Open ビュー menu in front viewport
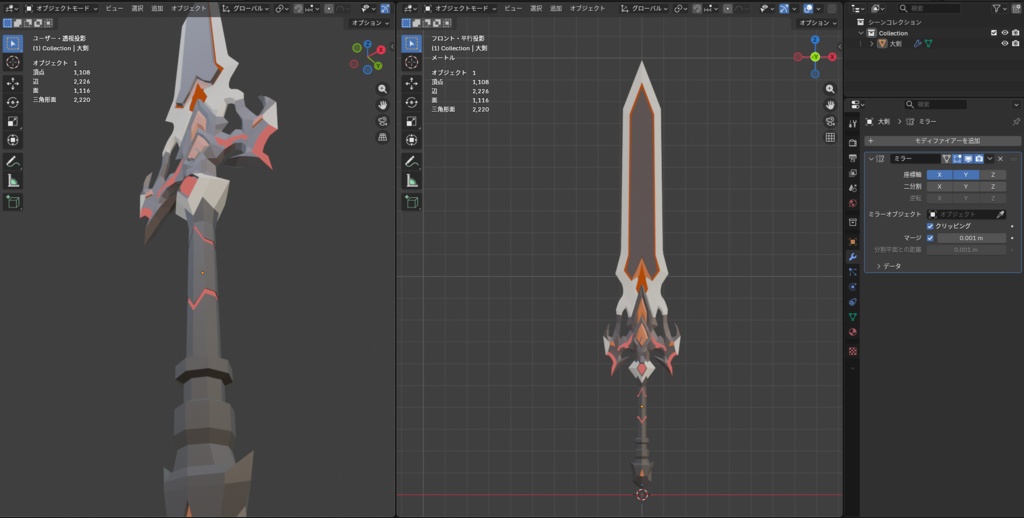This screenshot has width=1024, height=518. (x=513, y=8)
